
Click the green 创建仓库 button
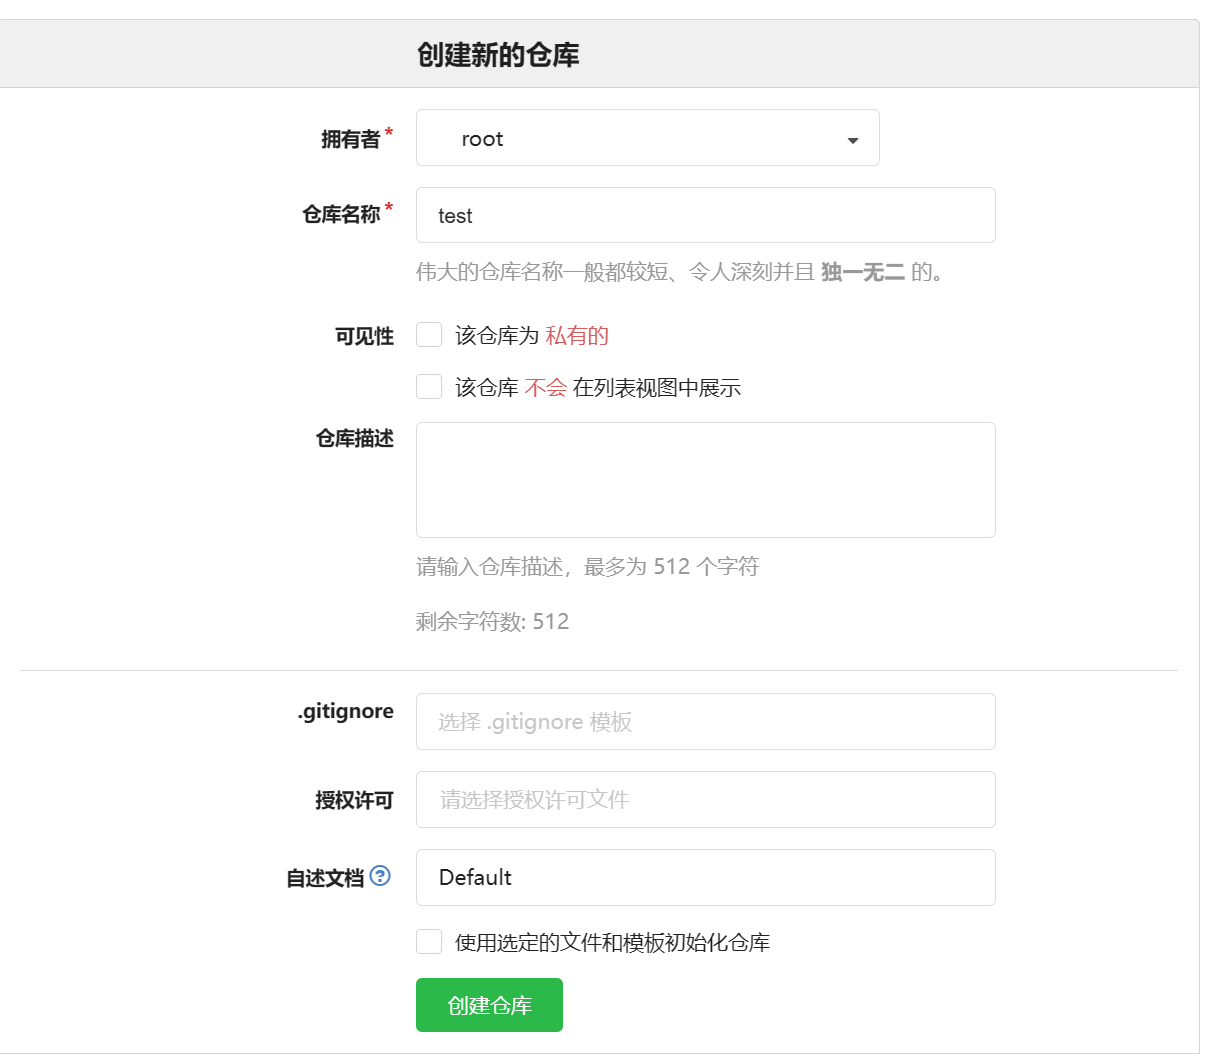[489, 1005]
